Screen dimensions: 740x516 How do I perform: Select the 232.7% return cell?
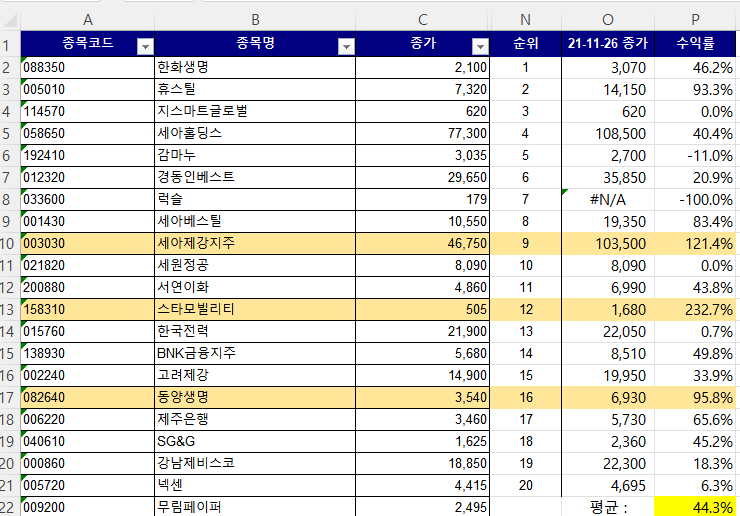[x=695, y=310]
